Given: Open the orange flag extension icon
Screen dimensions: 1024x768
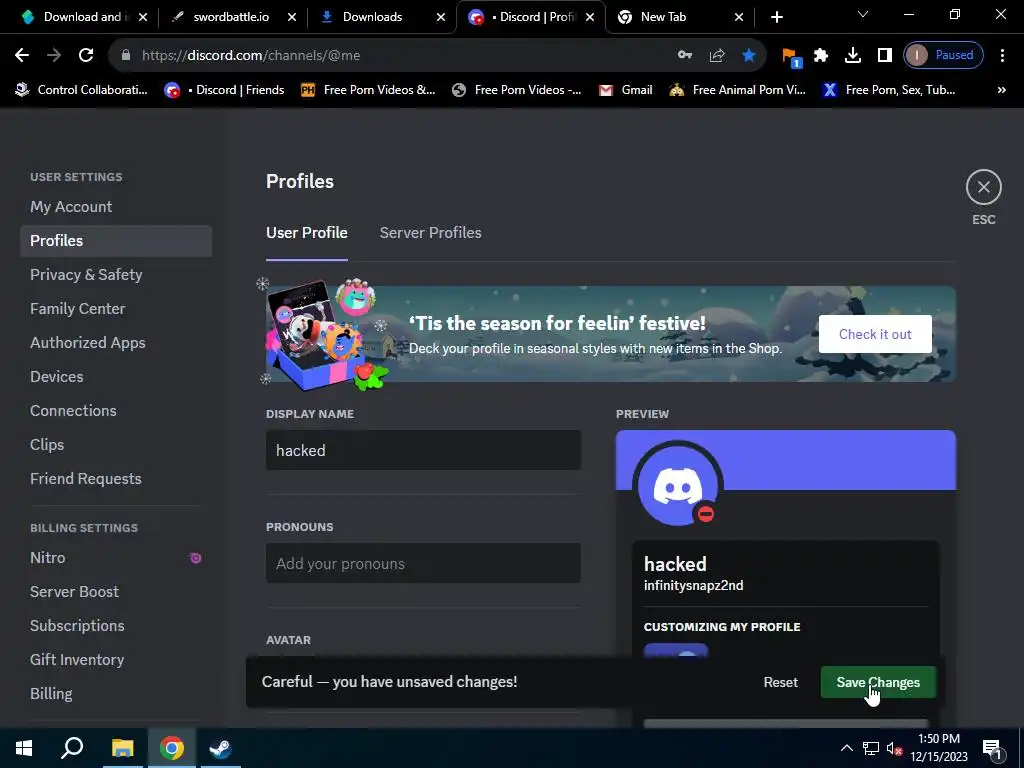Looking at the screenshot, I should pos(791,57).
